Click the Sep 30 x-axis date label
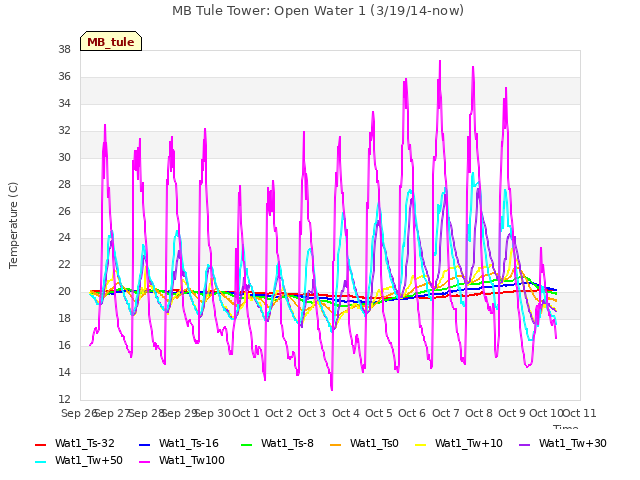 pos(212,413)
